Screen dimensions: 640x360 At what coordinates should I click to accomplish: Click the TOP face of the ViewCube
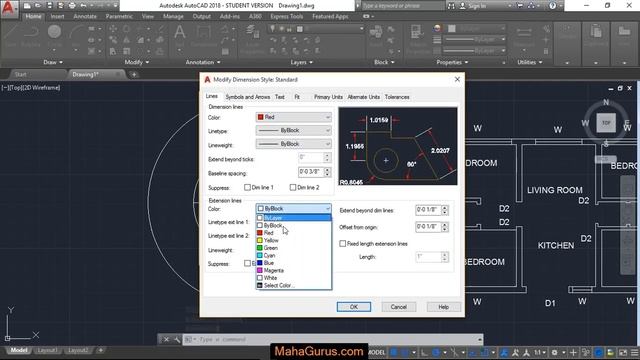tap(606, 123)
